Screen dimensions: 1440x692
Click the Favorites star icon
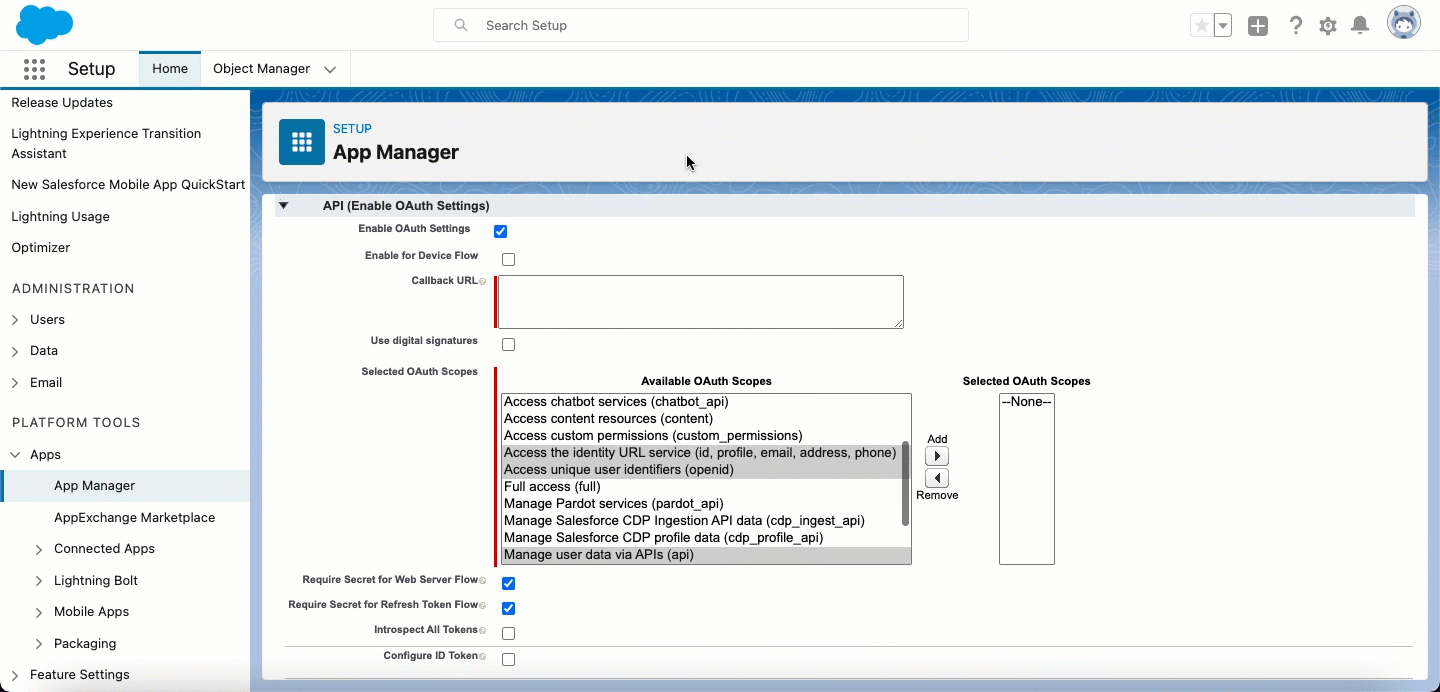pos(1201,26)
